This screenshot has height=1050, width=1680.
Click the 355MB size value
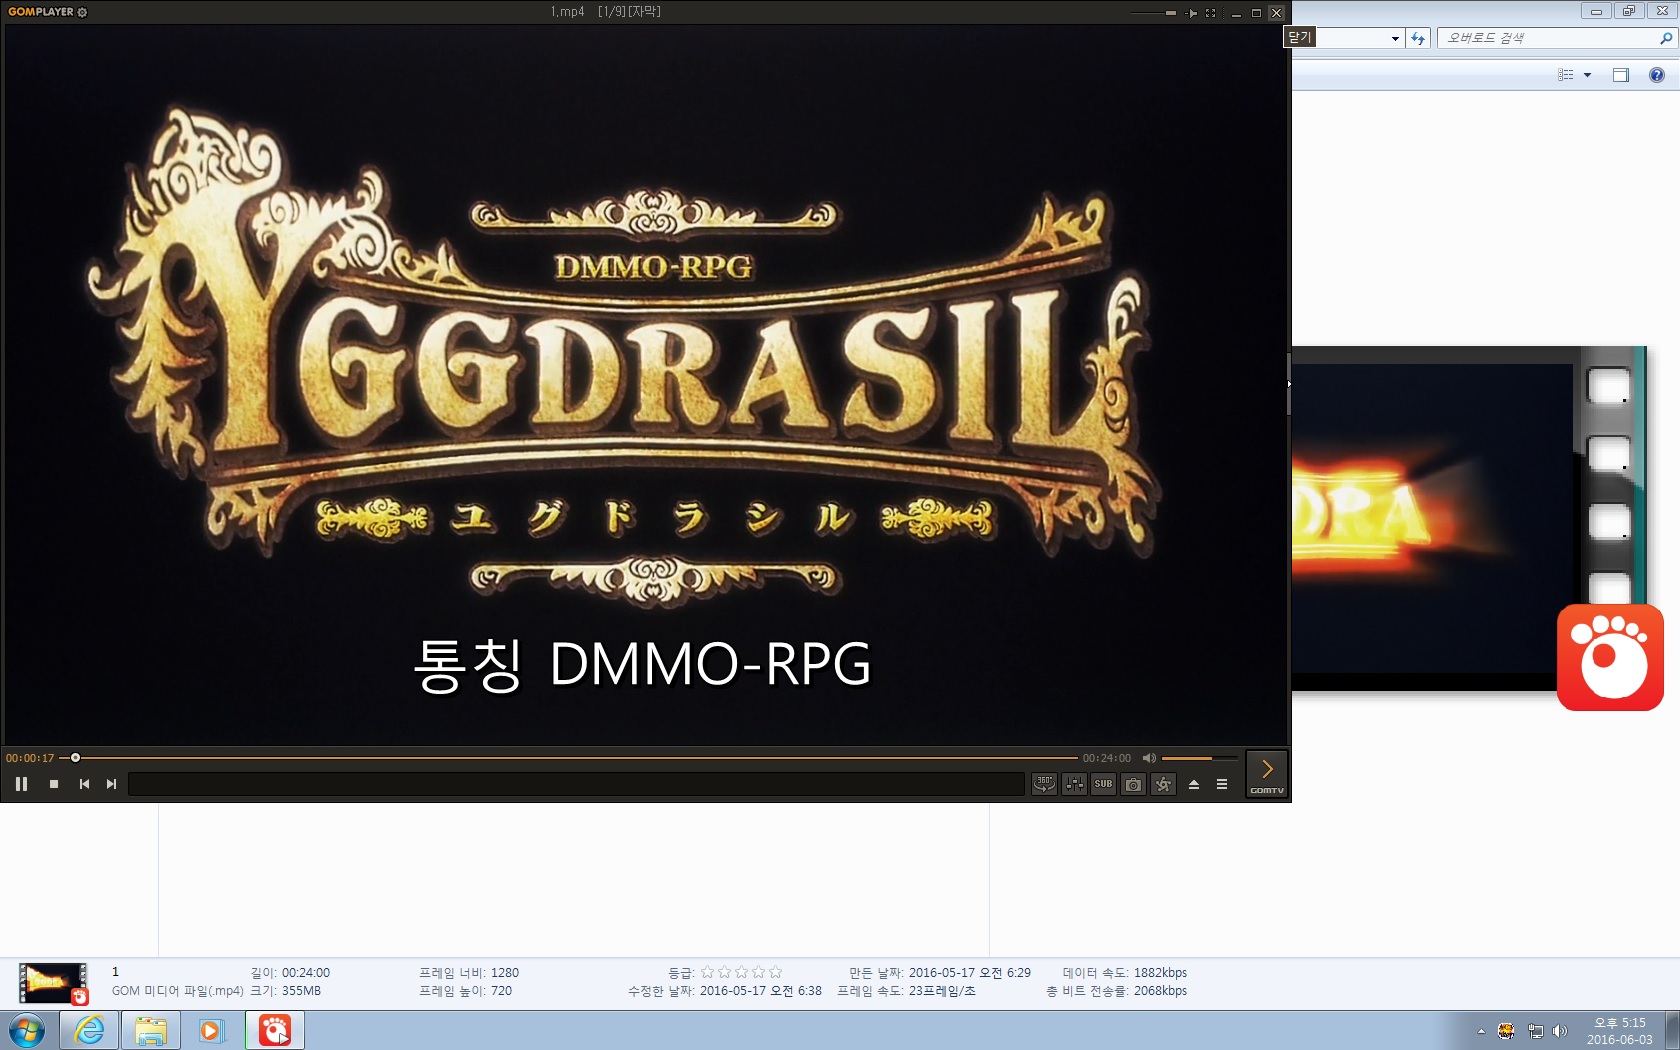(x=301, y=991)
